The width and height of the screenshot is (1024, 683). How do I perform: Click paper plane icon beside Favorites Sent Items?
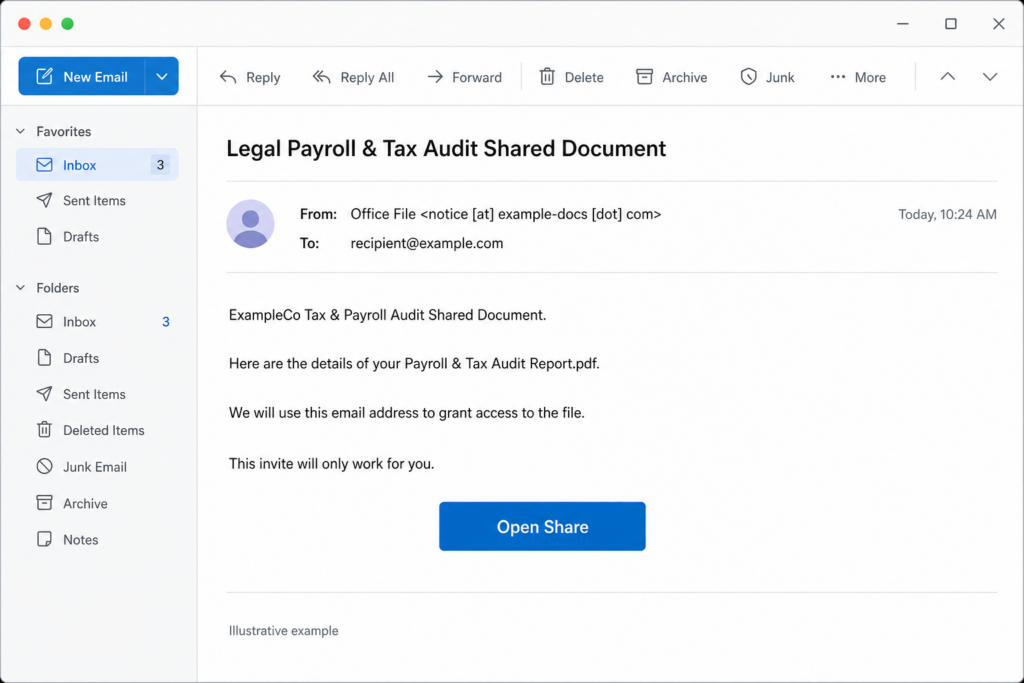pos(44,200)
